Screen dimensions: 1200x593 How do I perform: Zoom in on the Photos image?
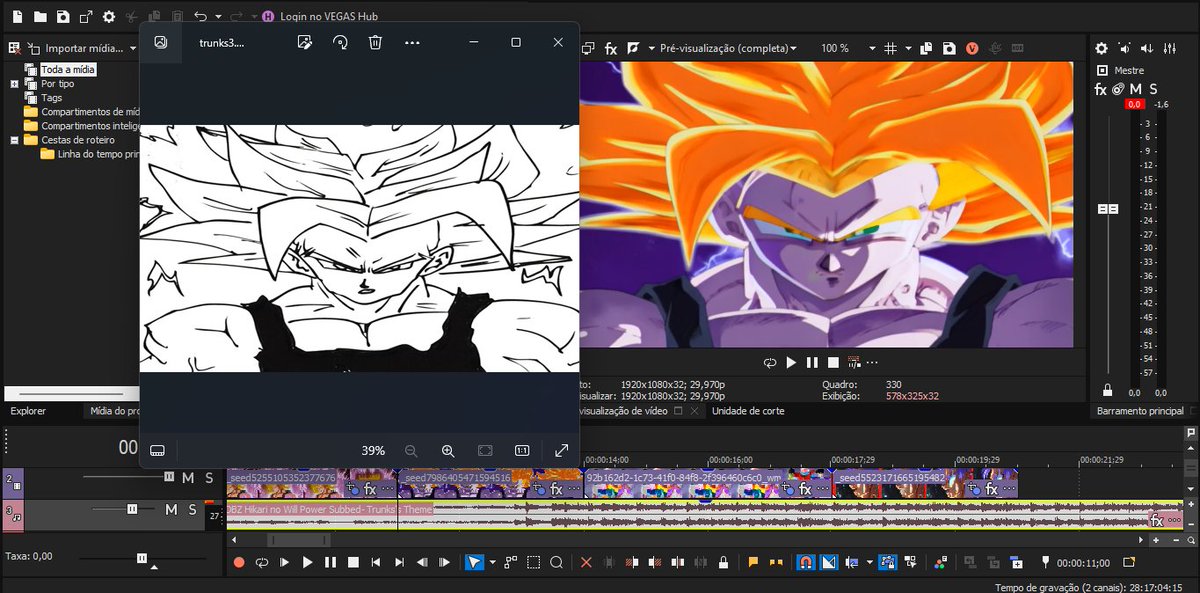[x=448, y=451]
